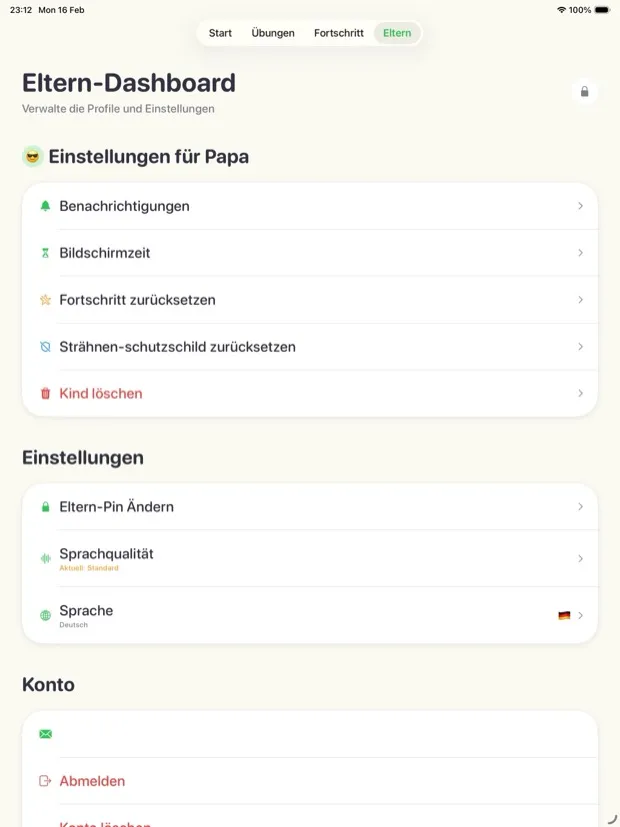
Task: Click the bell icon for Benachrichtigungen
Action: 45,206
